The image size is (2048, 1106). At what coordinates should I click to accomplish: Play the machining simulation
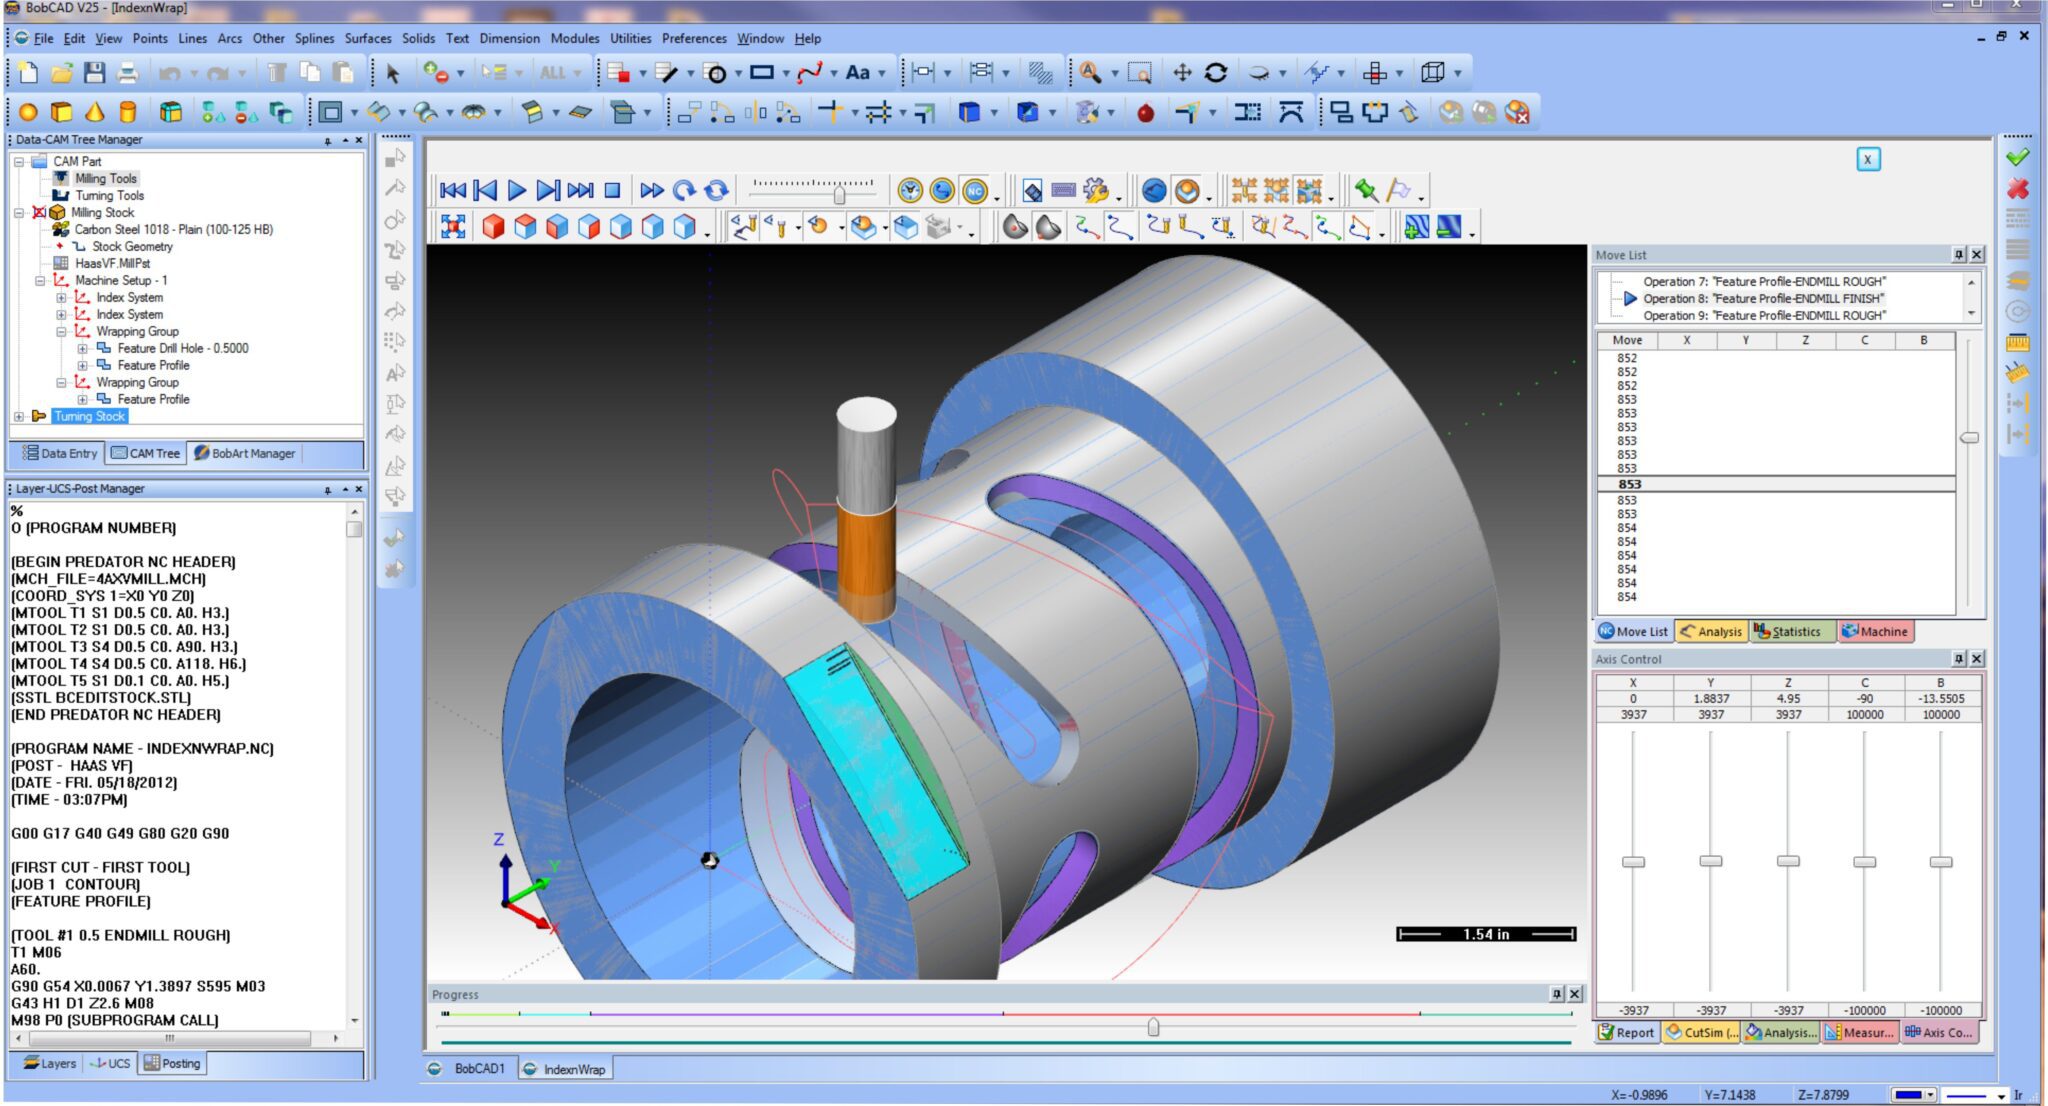click(x=516, y=189)
